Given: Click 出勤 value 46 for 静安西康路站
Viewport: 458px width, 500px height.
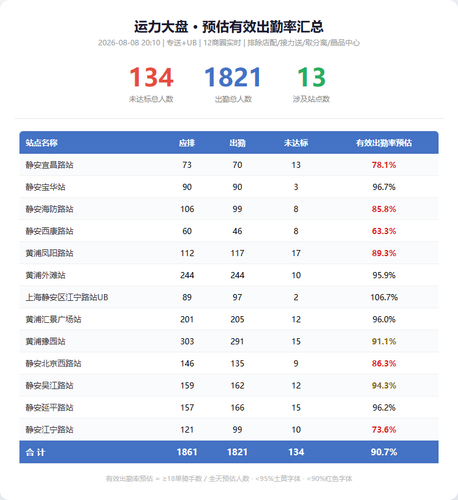Looking at the screenshot, I should point(237,231).
